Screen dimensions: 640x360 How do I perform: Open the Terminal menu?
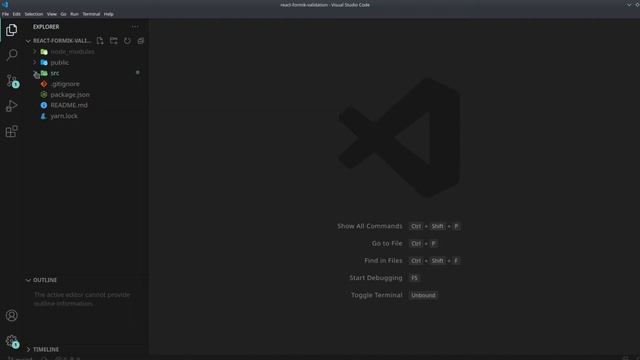pos(91,14)
